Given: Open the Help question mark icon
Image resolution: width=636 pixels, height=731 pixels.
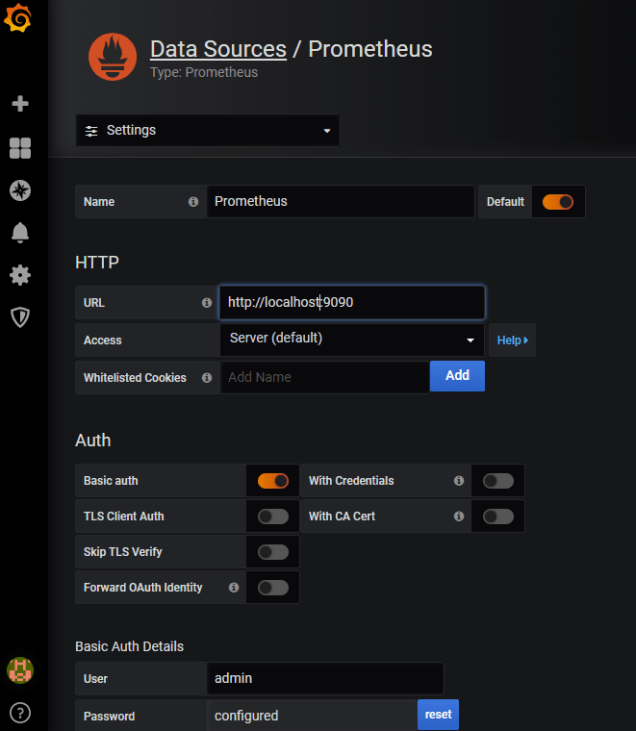Looking at the screenshot, I should [x=20, y=713].
